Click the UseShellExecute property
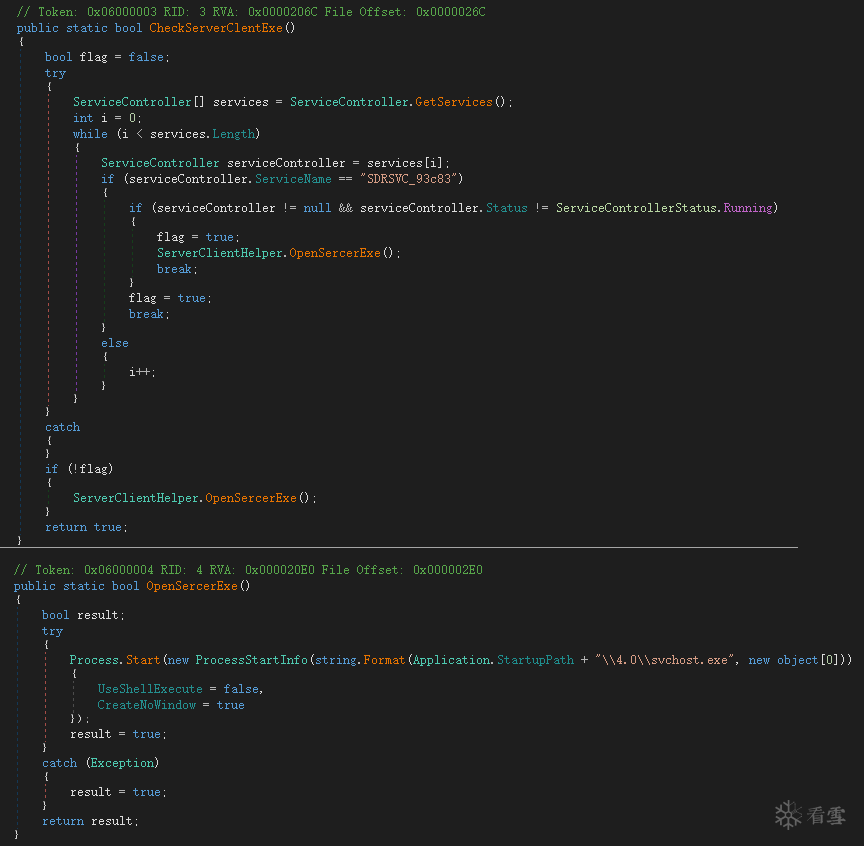864x846 pixels. pos(150,689)
